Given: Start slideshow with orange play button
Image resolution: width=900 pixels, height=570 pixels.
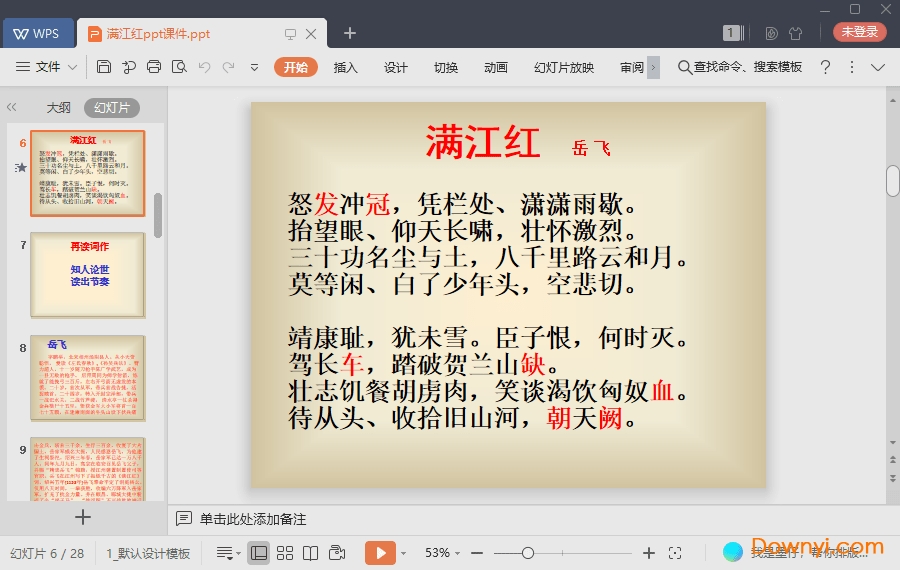Looking at the screenshot, I should pyautogui.click(x=380, y=553).
